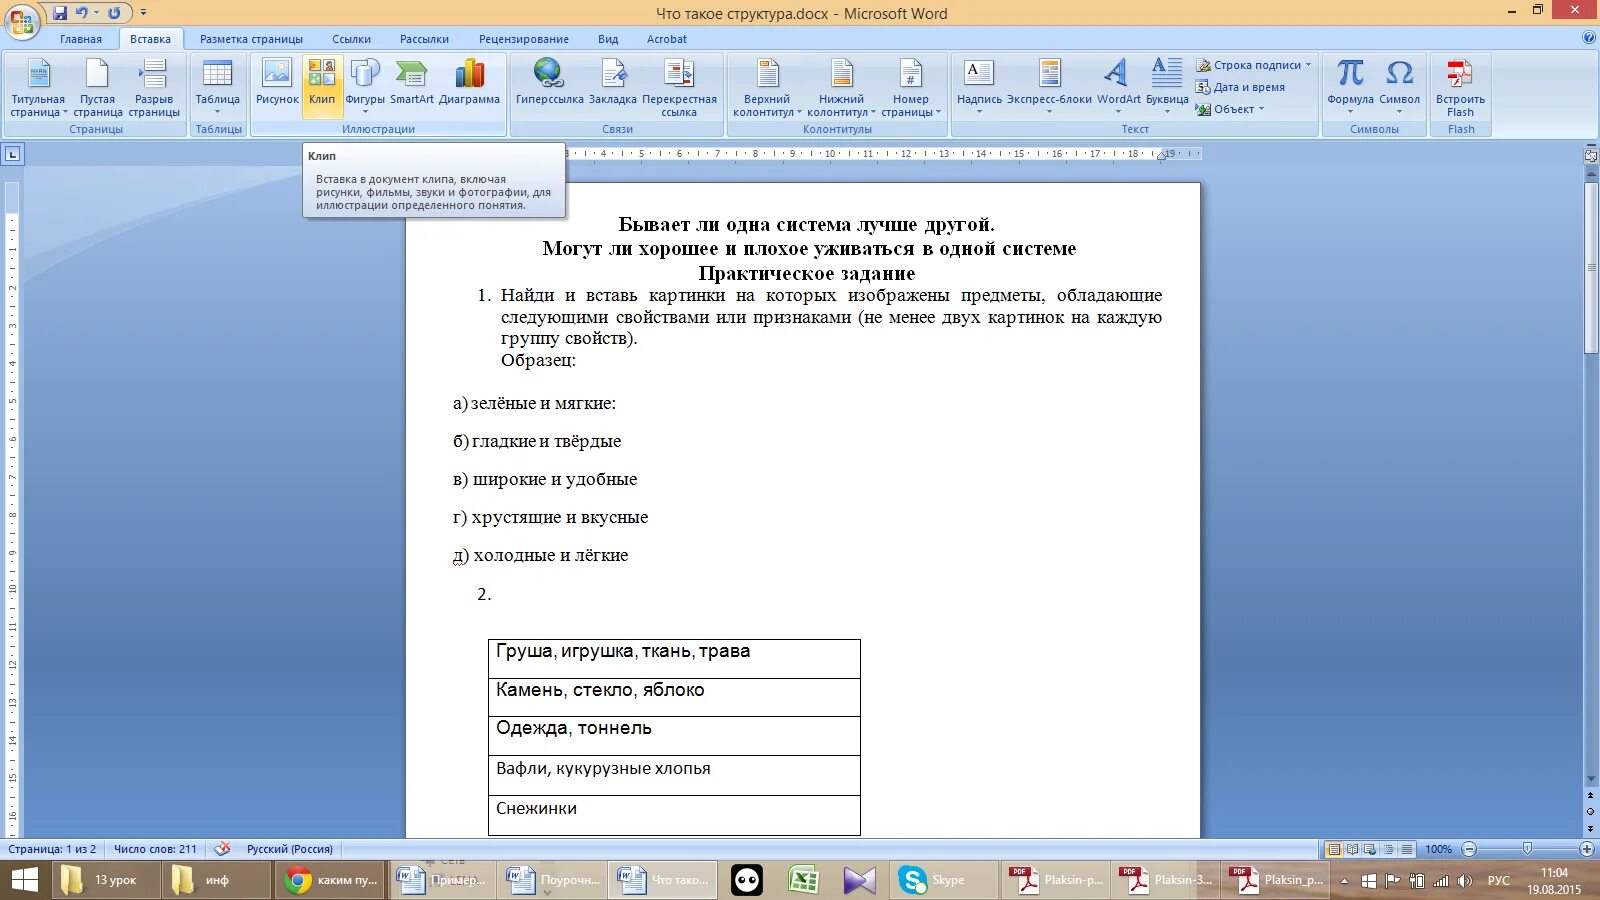Switch to Outline view
Image resolution: width=1600 pixels, height=900 pixels.
point(1388,849)
